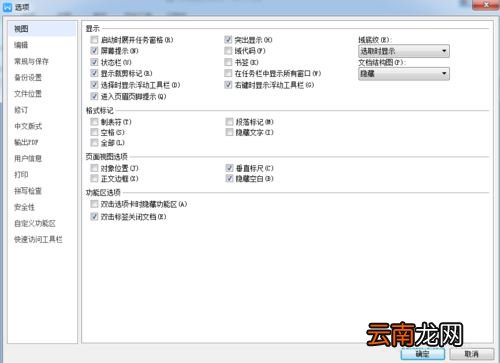Enable the 隐藏文字 checkbox

point(229,132)
